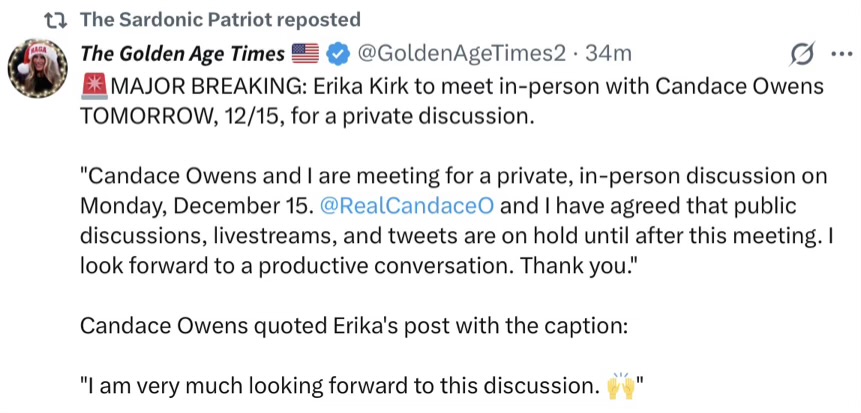
Task: Open The Sardonic Patriot reposted link
Action: 219,20
